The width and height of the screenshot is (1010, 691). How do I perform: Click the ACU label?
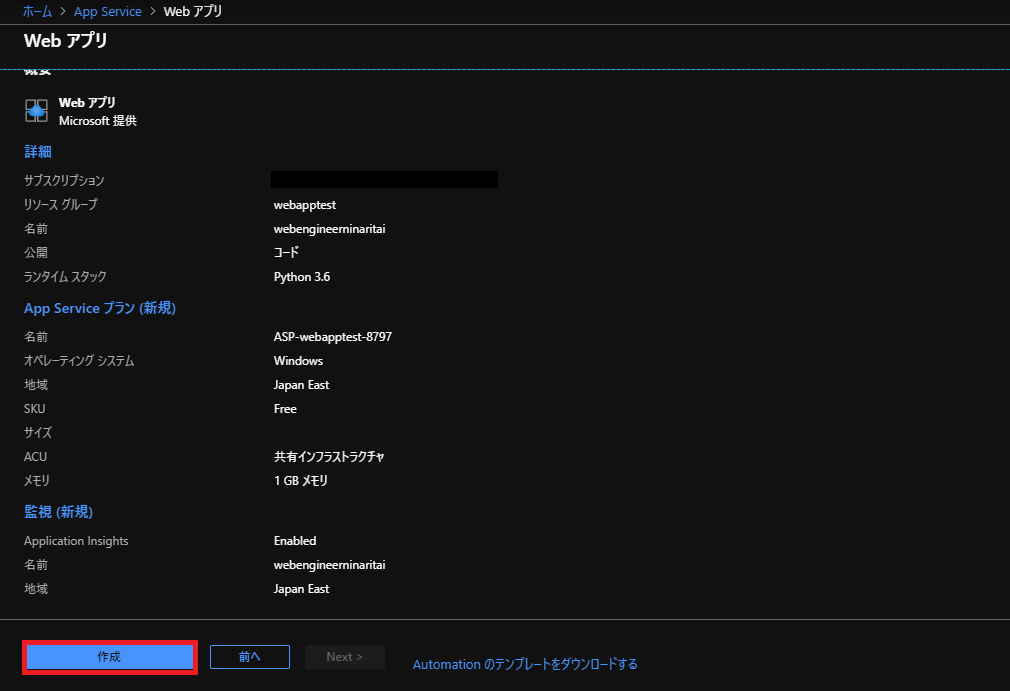(x=35, y=457)
